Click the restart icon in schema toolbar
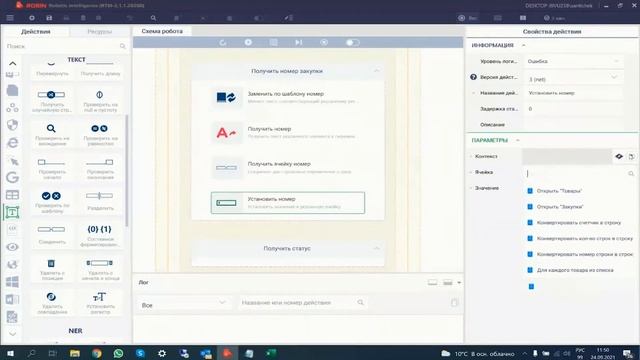 [222, 42]
